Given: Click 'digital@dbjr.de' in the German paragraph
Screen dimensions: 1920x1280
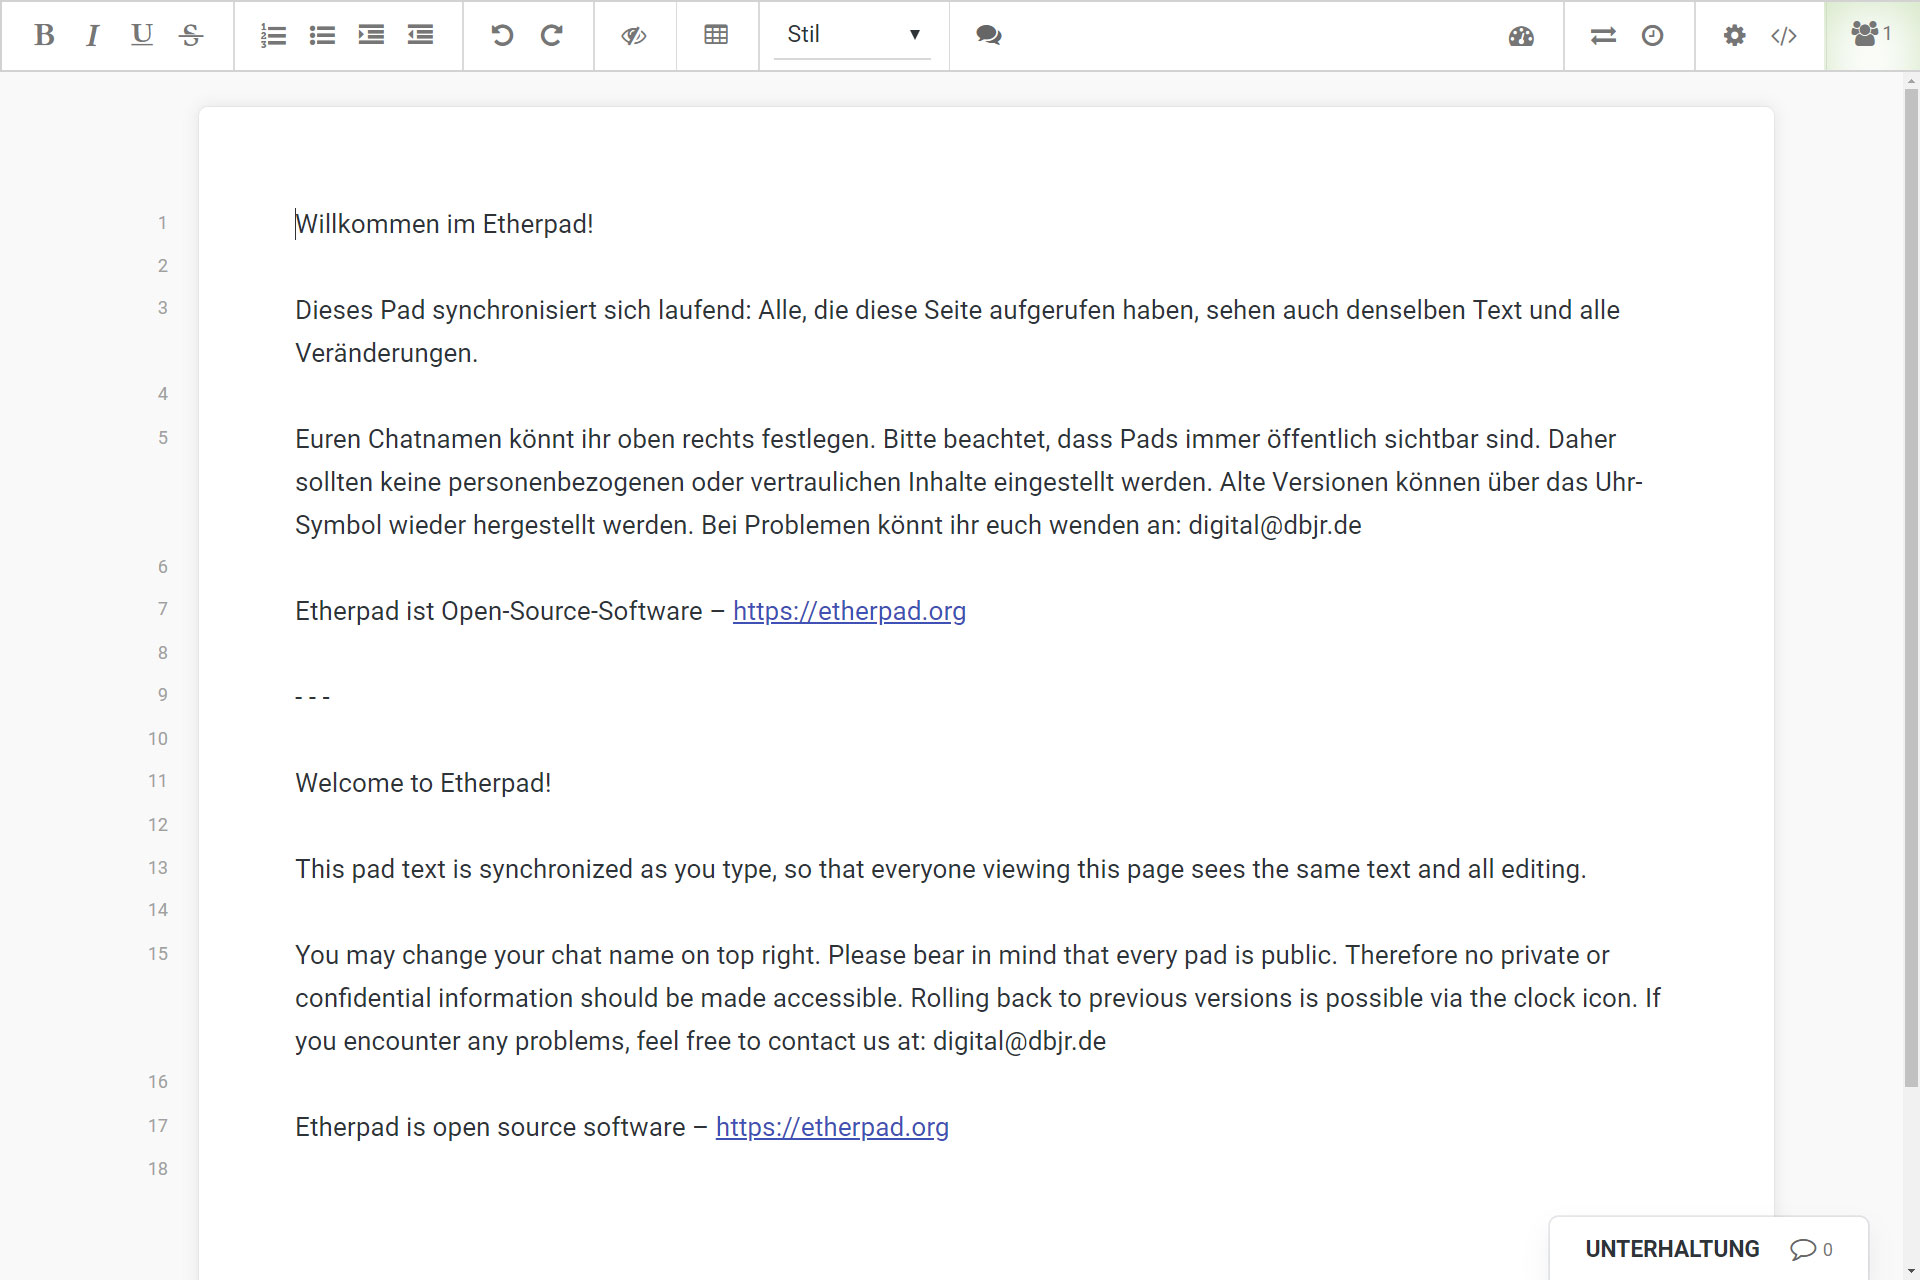Looking at the screenshot, I should coord(1275,525).
